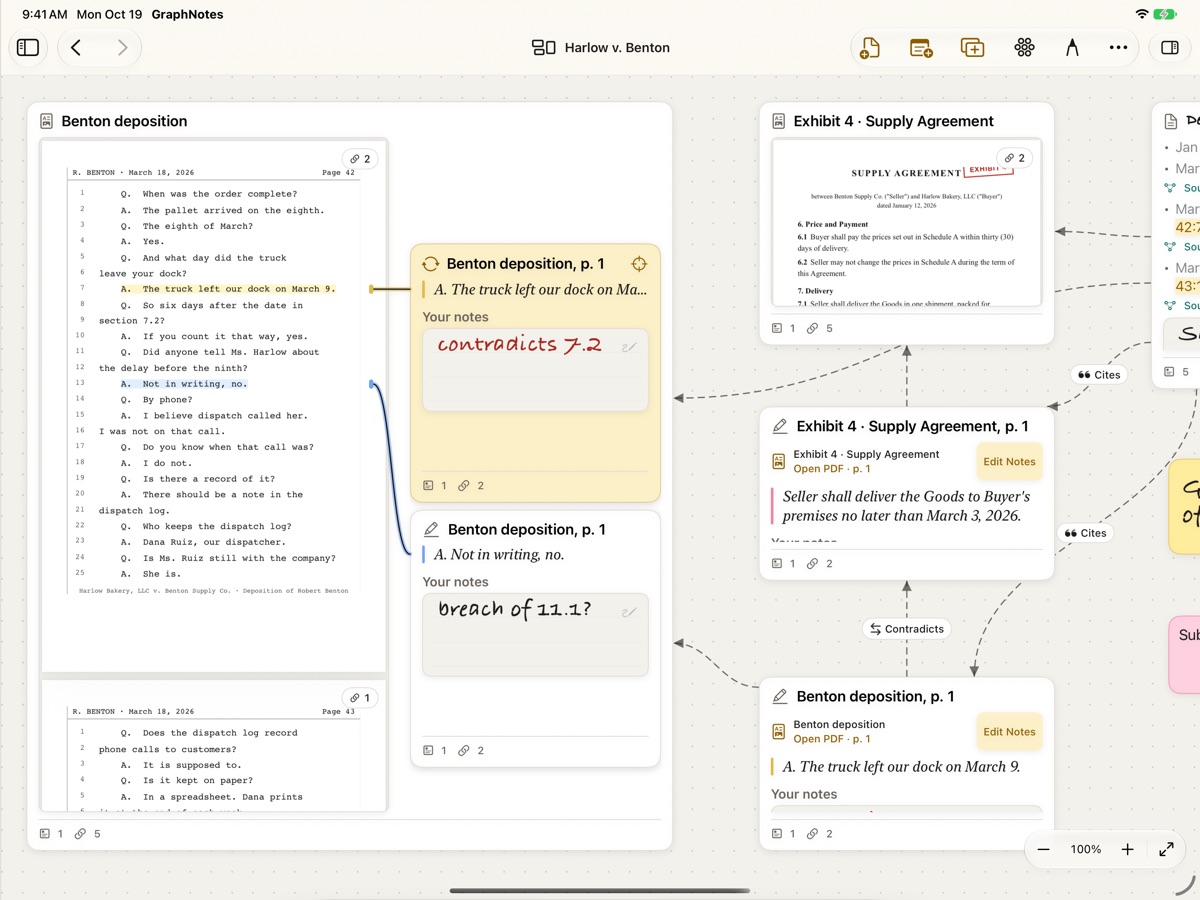
Task: Click the sync icon on yellow deposition card
Action: click(431, 264)
